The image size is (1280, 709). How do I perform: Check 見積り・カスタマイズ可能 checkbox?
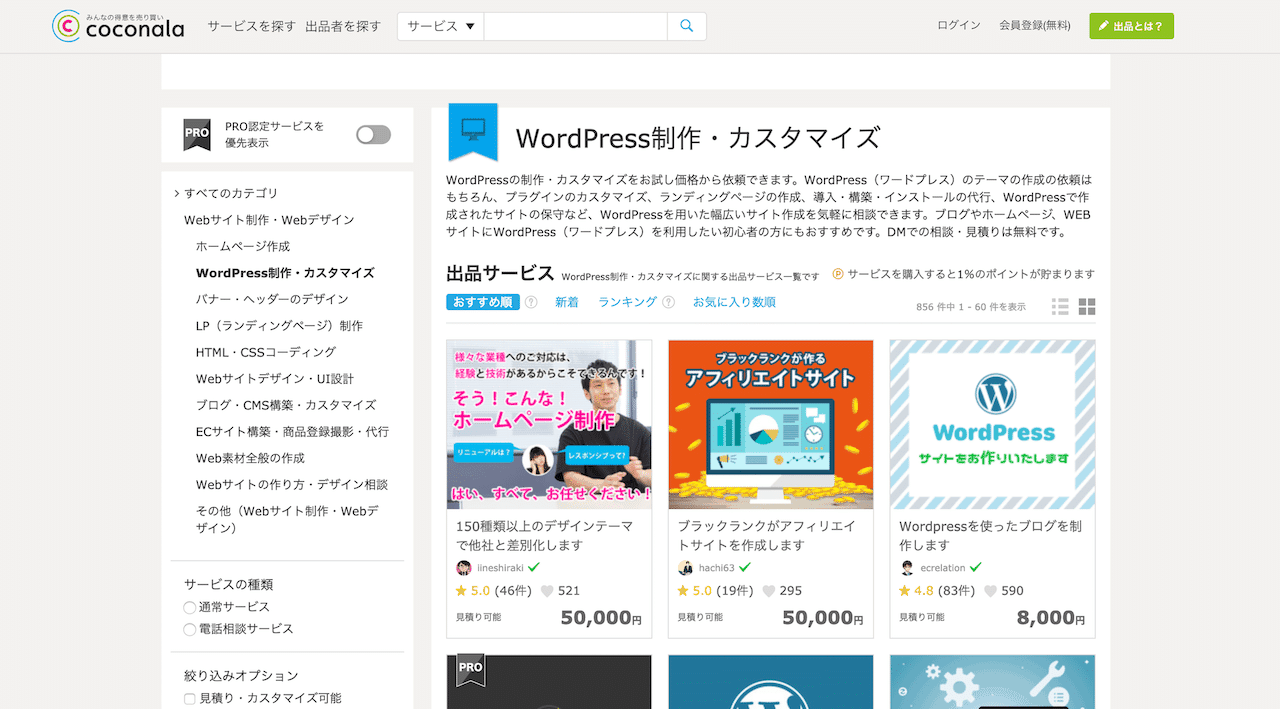tap(190, 698)
